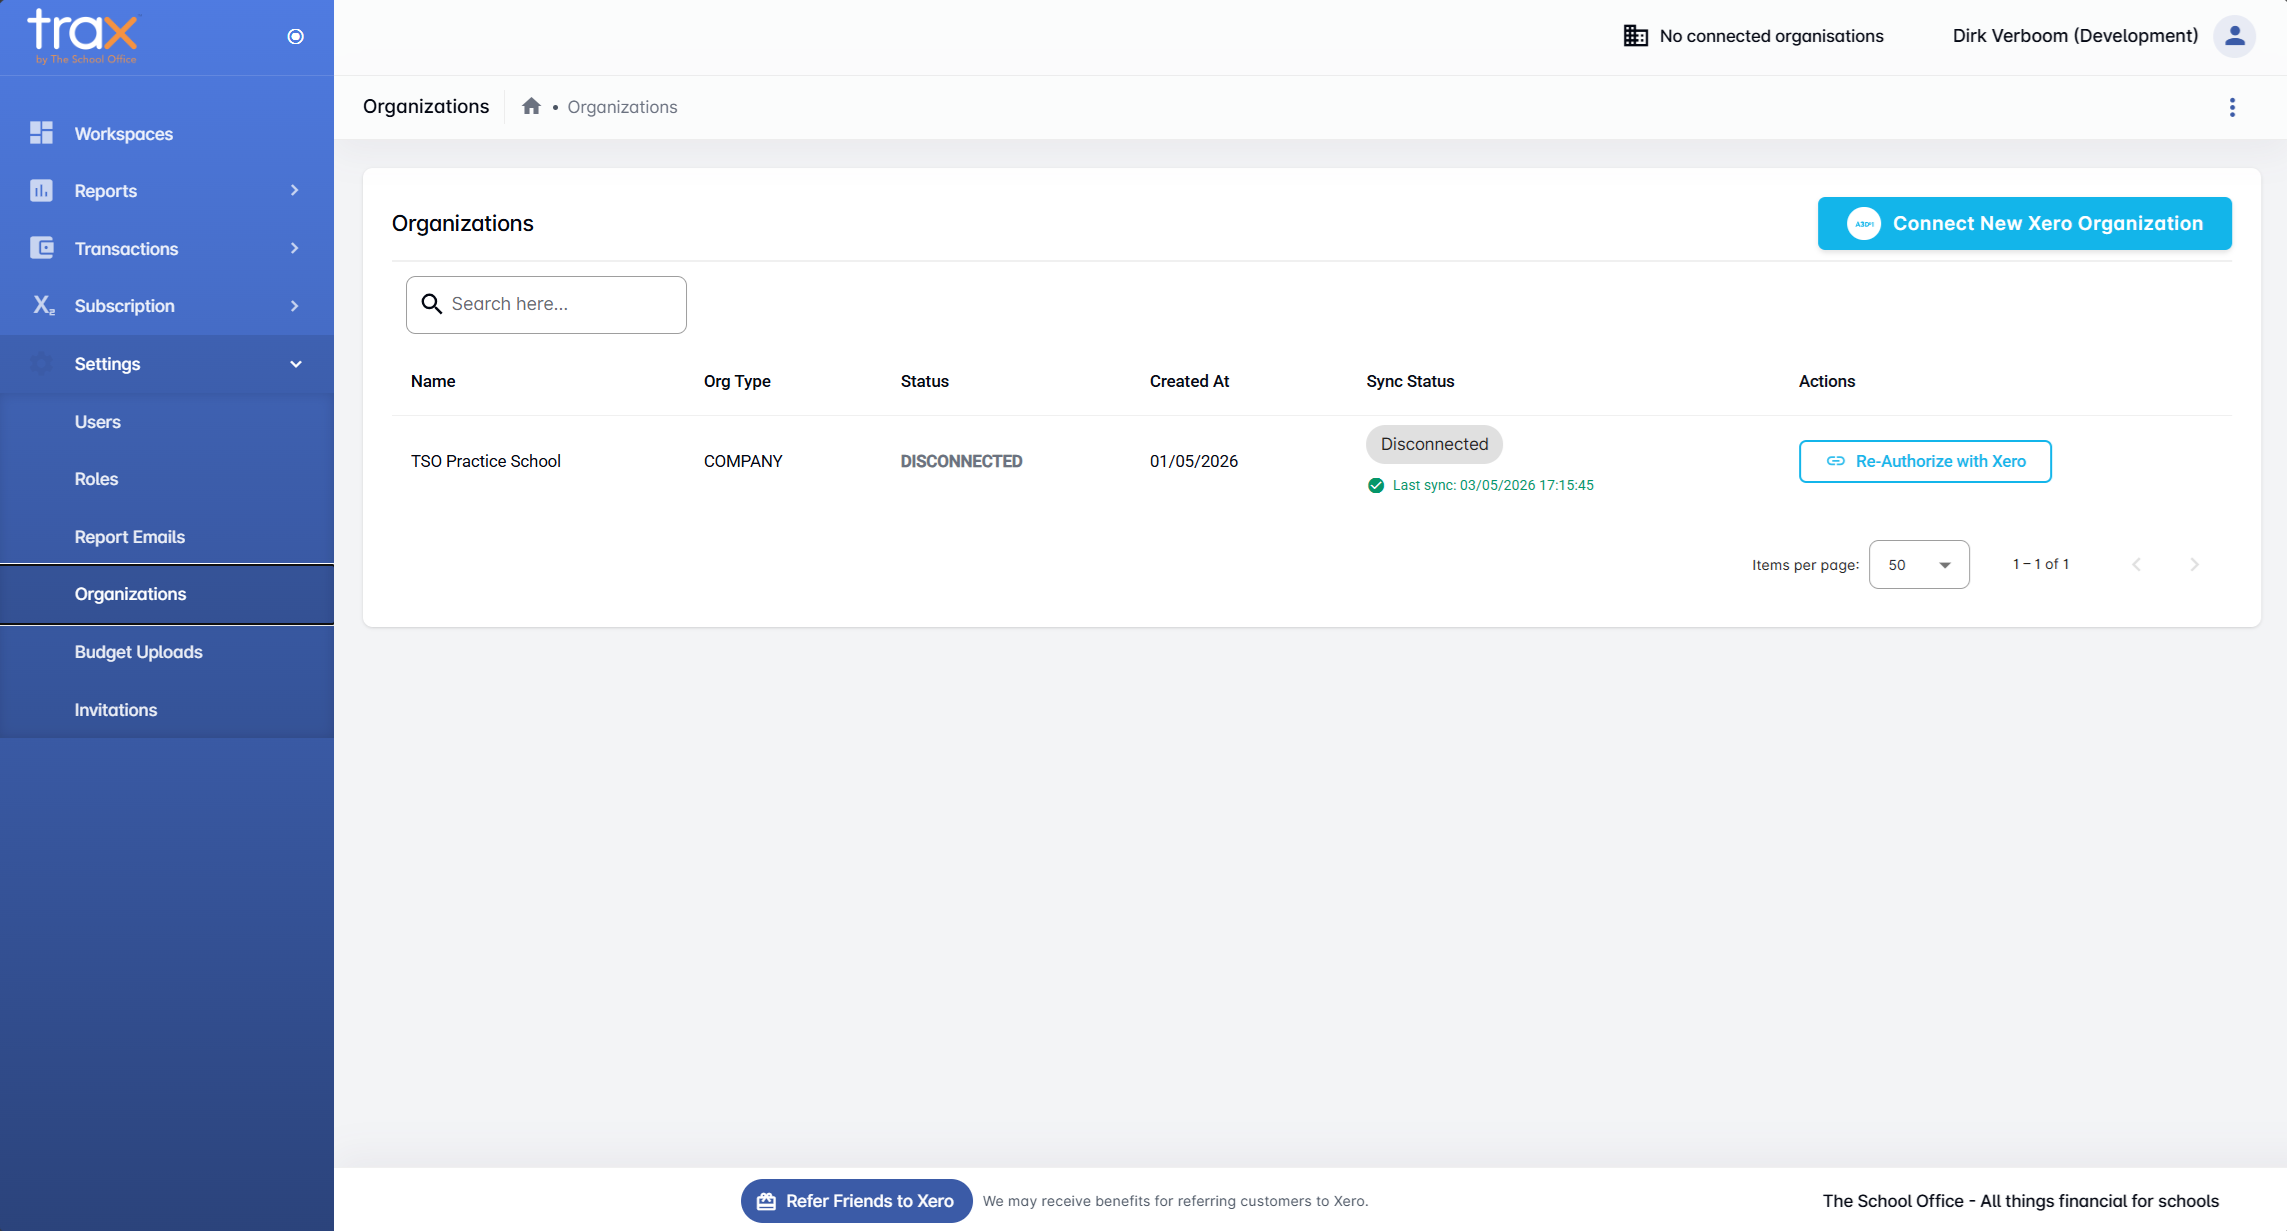Click the next page arrow
The image size is (2287, 1231).
click(2194, 565)
